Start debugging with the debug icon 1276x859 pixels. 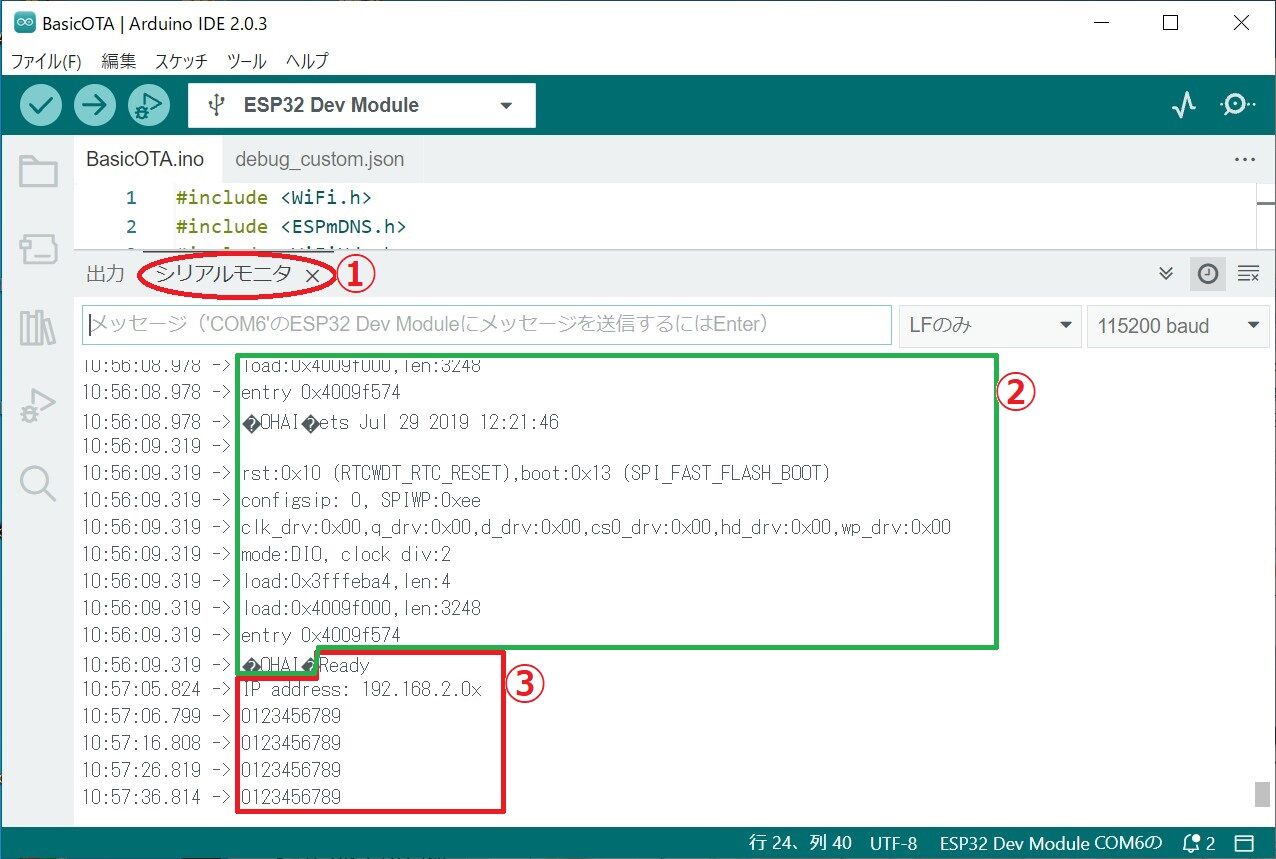click(x=148, y=104)
